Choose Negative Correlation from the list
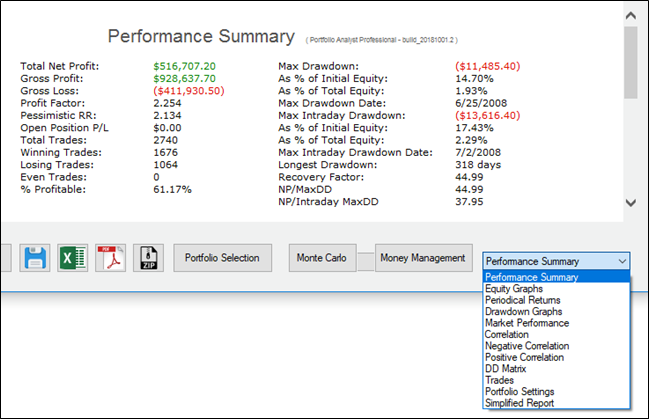The height and width of the screenshot is (419, 649). (x=530, y=346)
